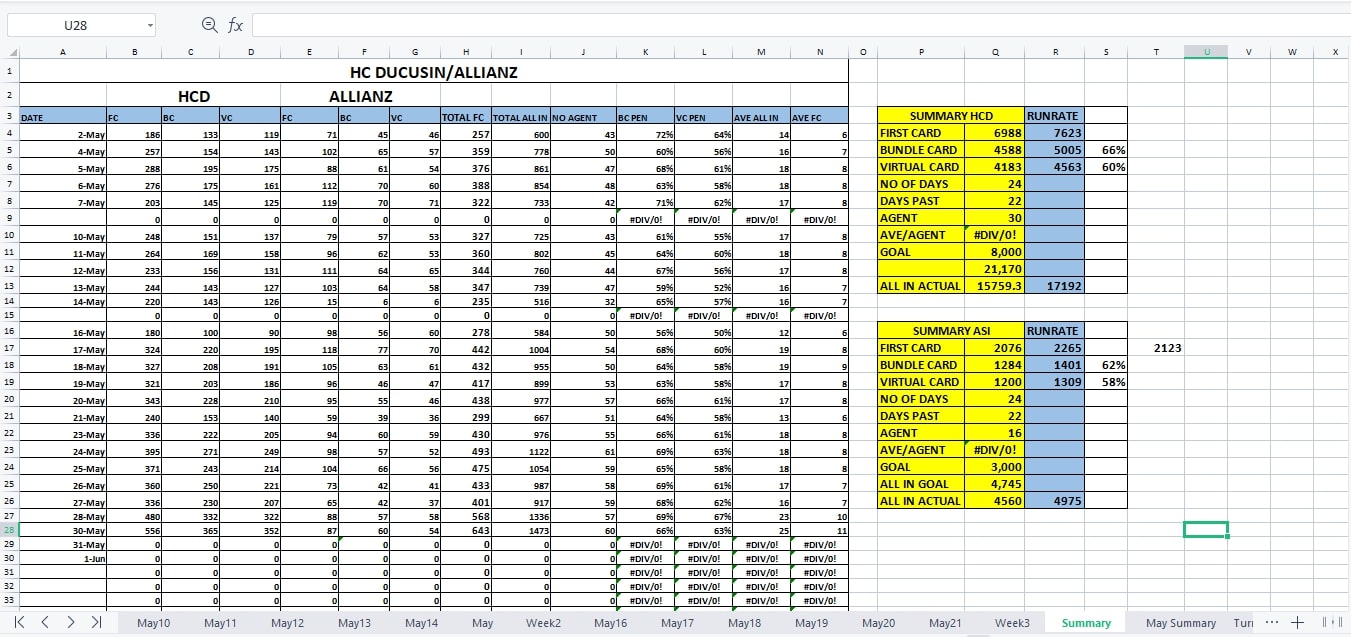Click the zoom magnifier icon near formula bar
The image size is (1351, 637).
click(x=209, y=25)
